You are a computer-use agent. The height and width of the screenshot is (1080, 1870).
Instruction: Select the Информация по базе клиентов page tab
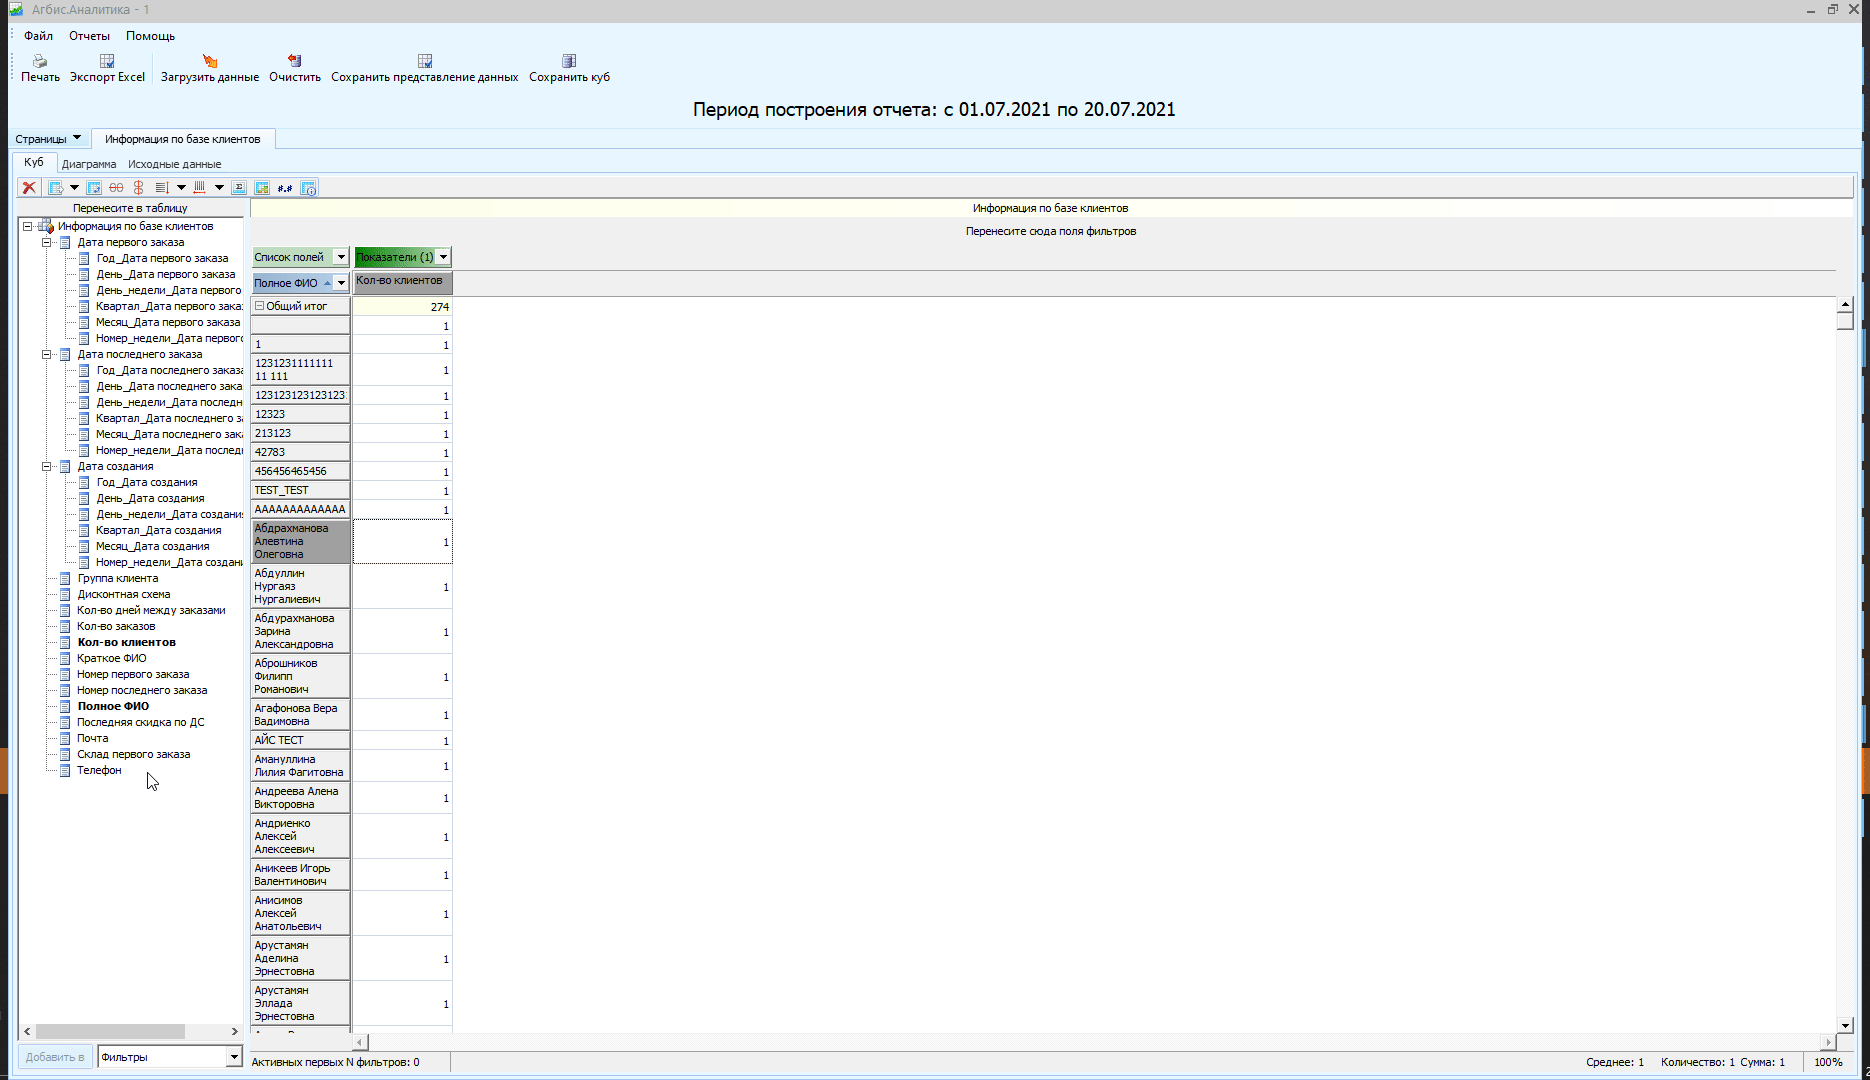pos(183,139)
